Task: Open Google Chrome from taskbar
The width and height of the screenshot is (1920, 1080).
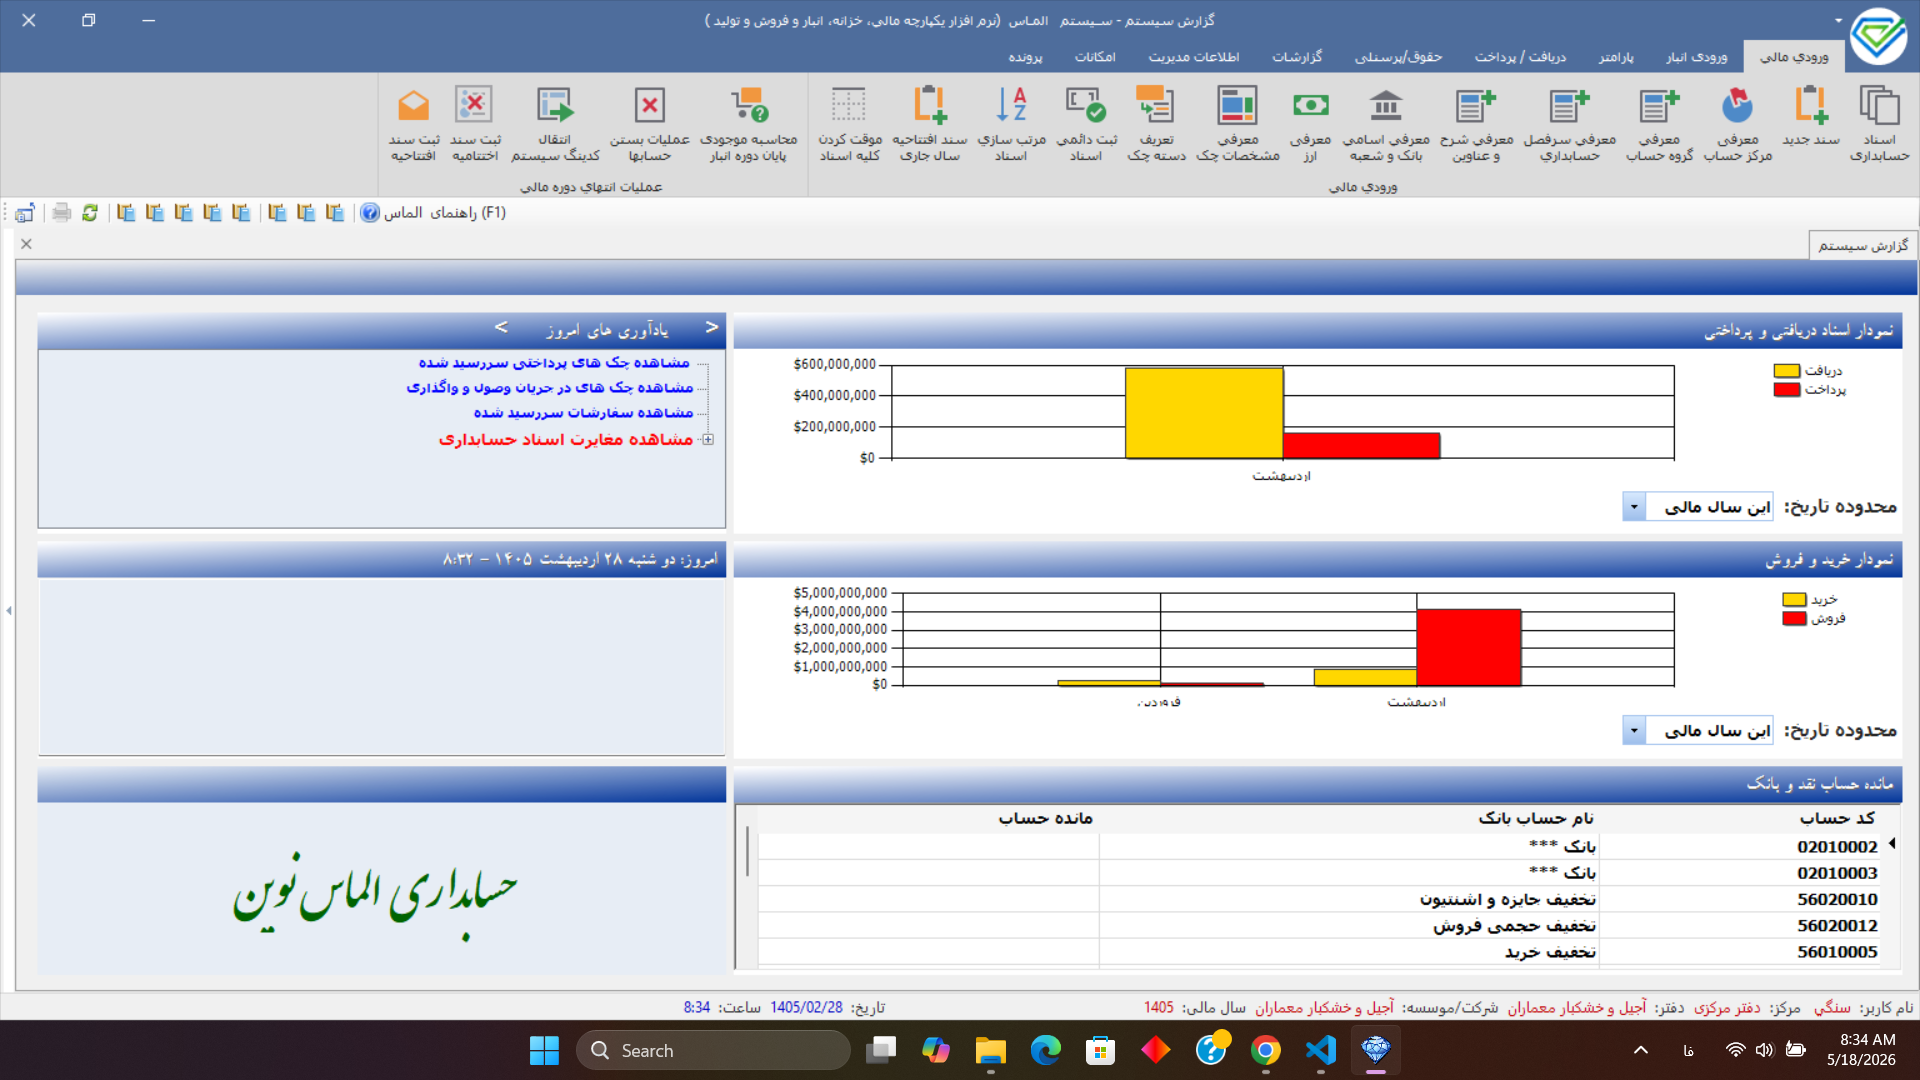Action: click(x=1266, y=1050)
